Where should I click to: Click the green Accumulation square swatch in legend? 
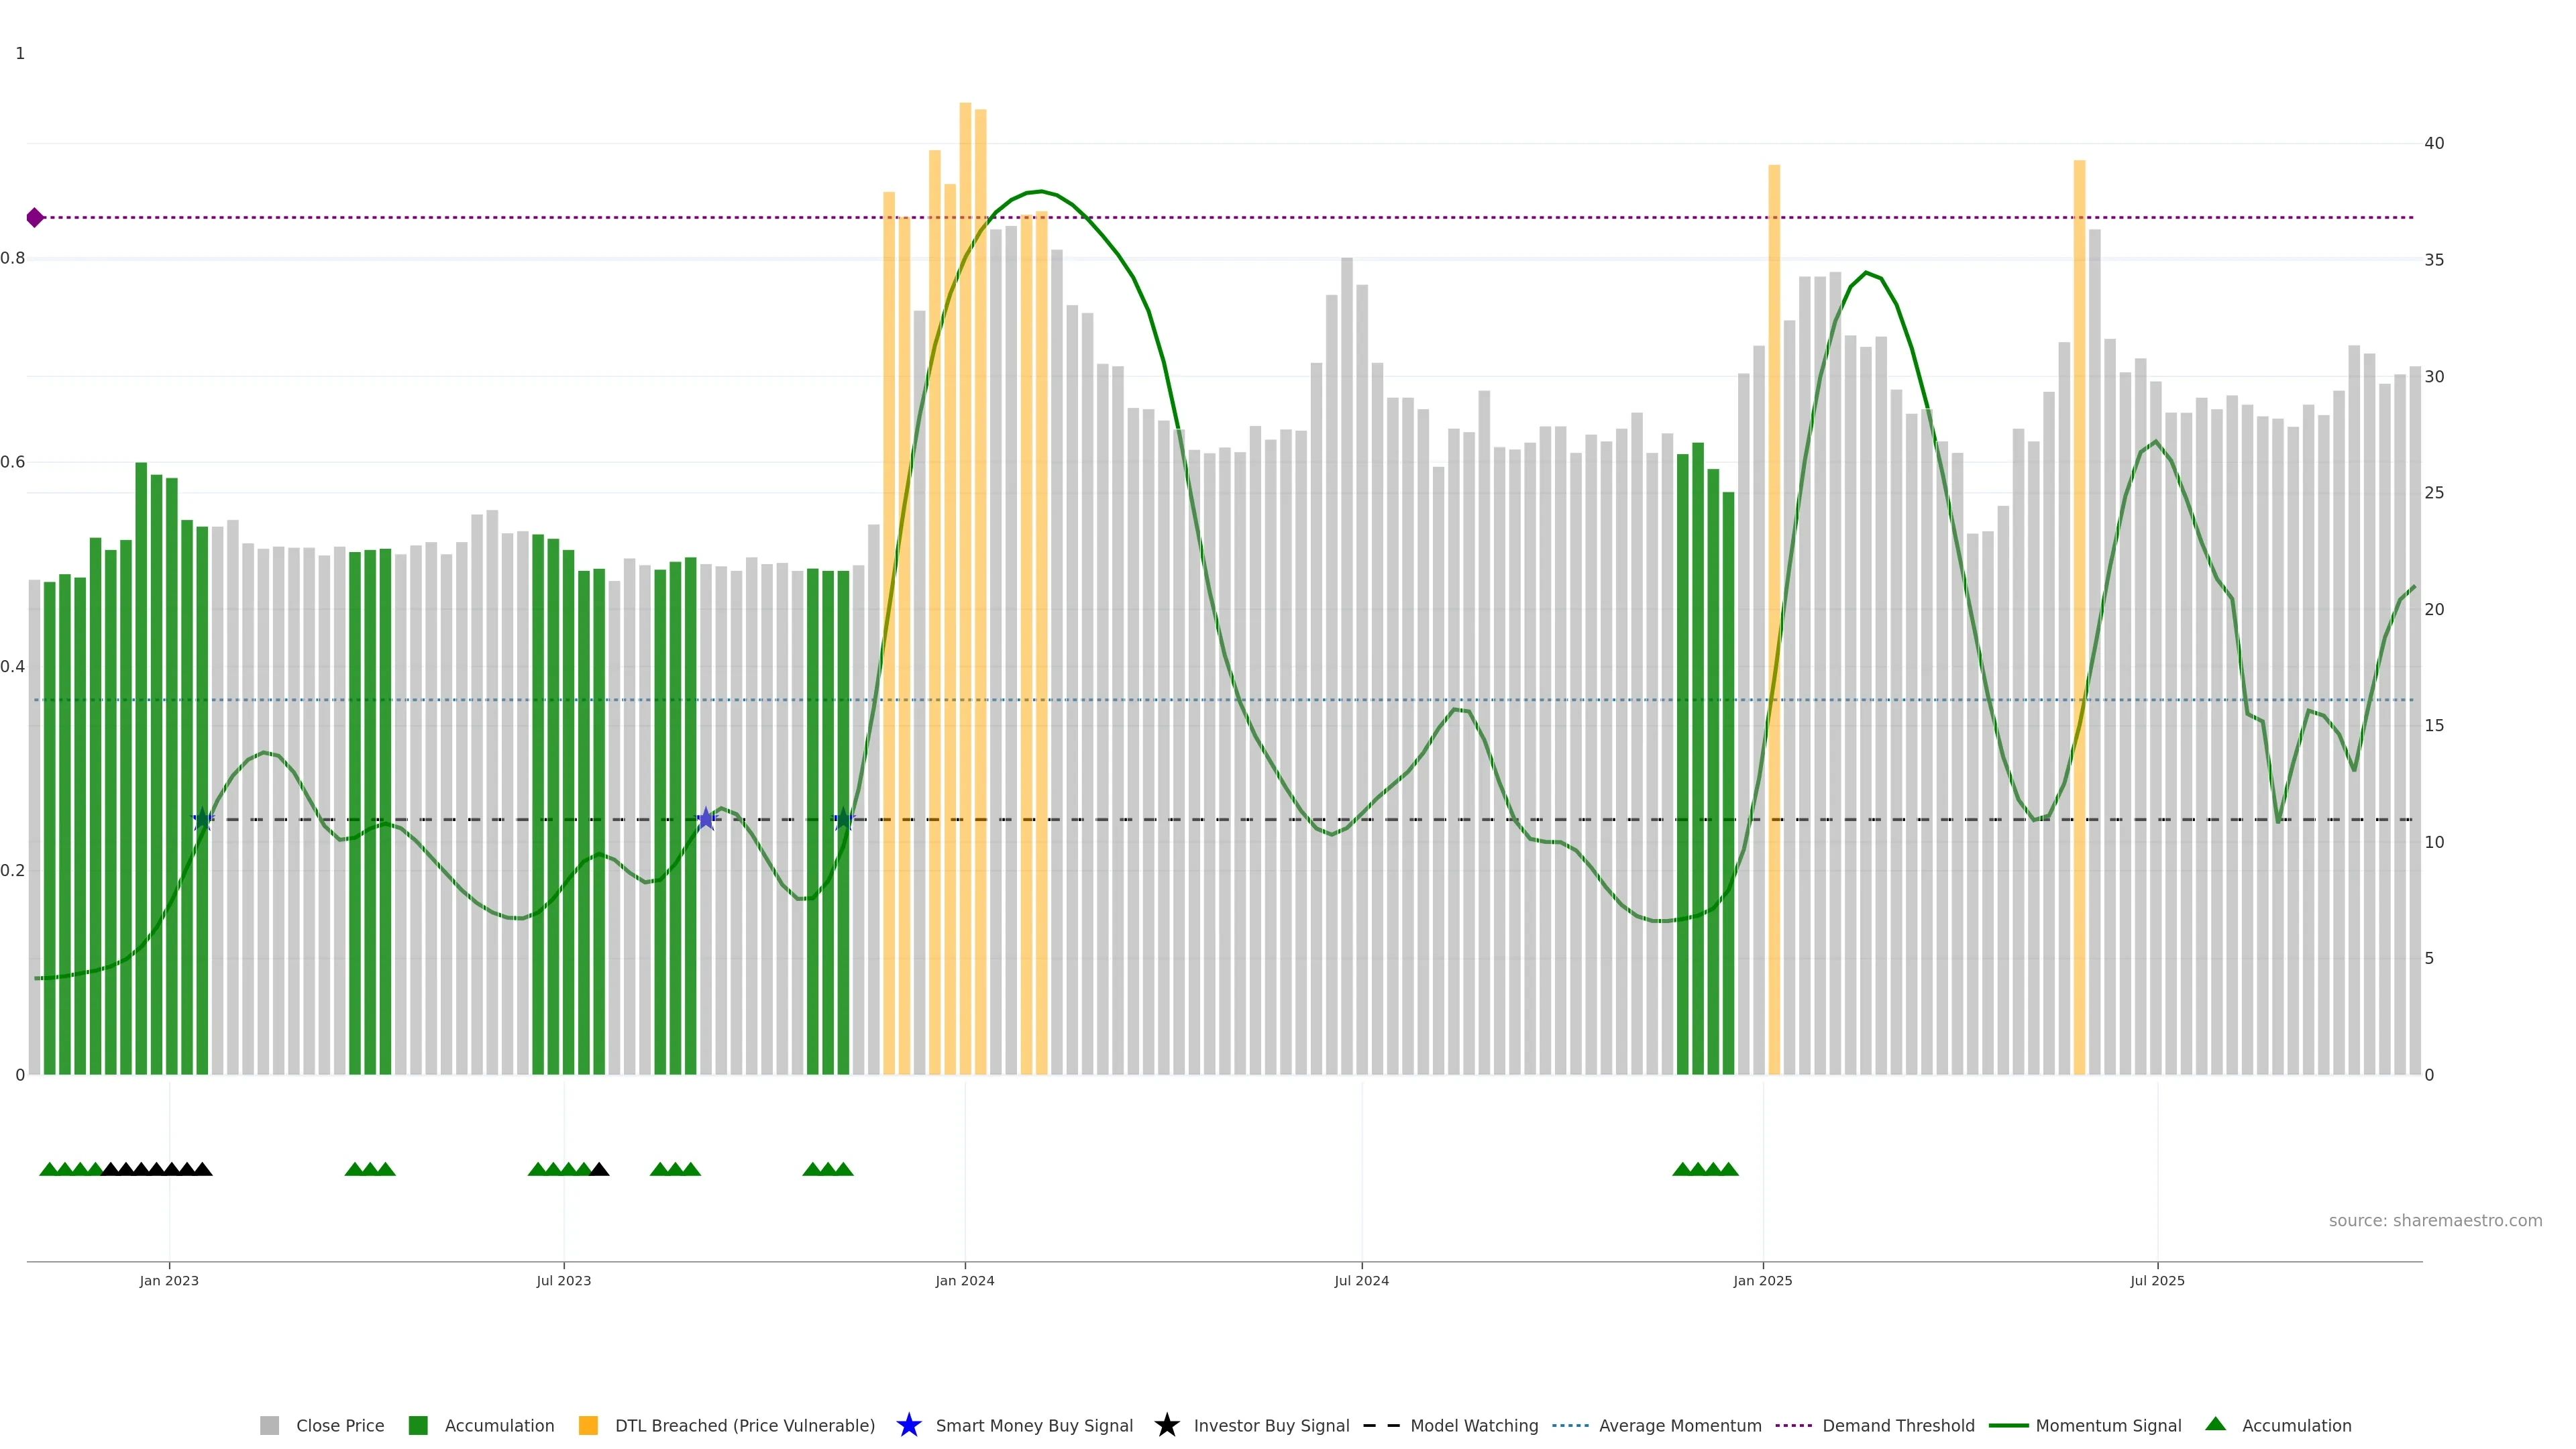418,1425
